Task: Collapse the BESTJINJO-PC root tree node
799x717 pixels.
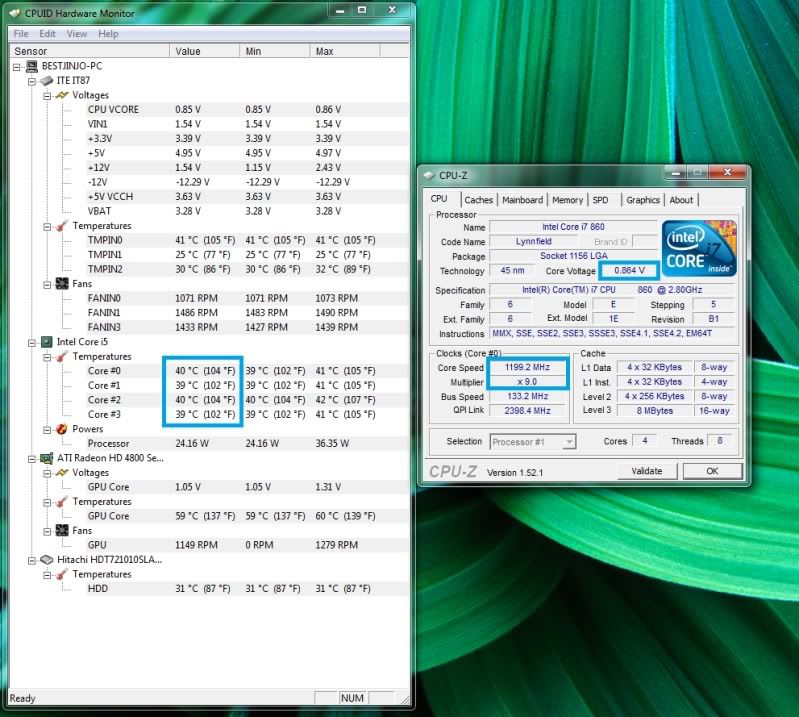Action: coord(17,66)
